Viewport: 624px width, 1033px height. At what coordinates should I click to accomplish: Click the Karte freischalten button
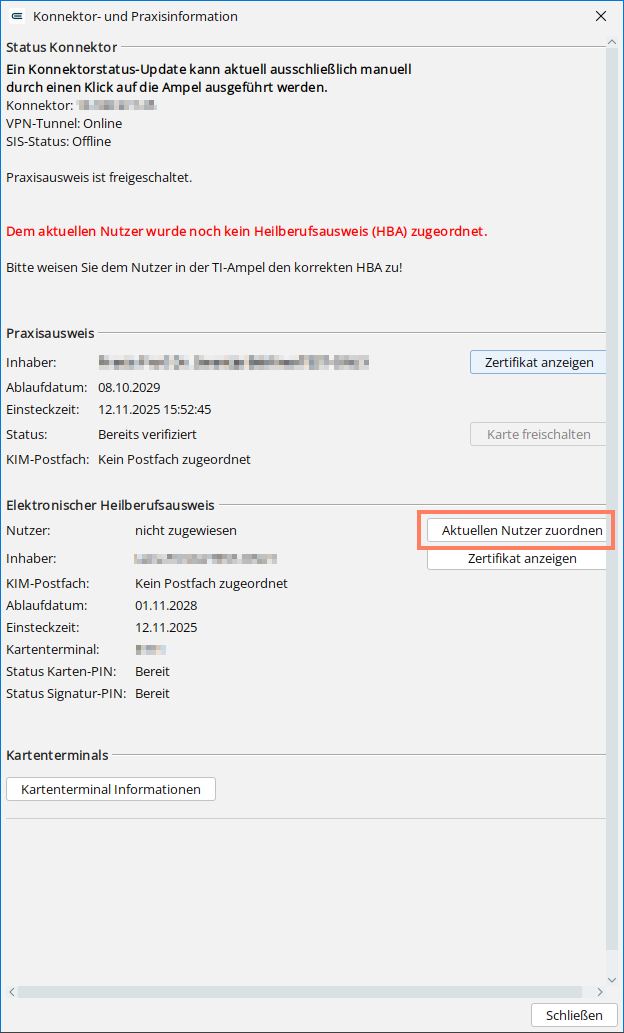(x=538, y=434)
